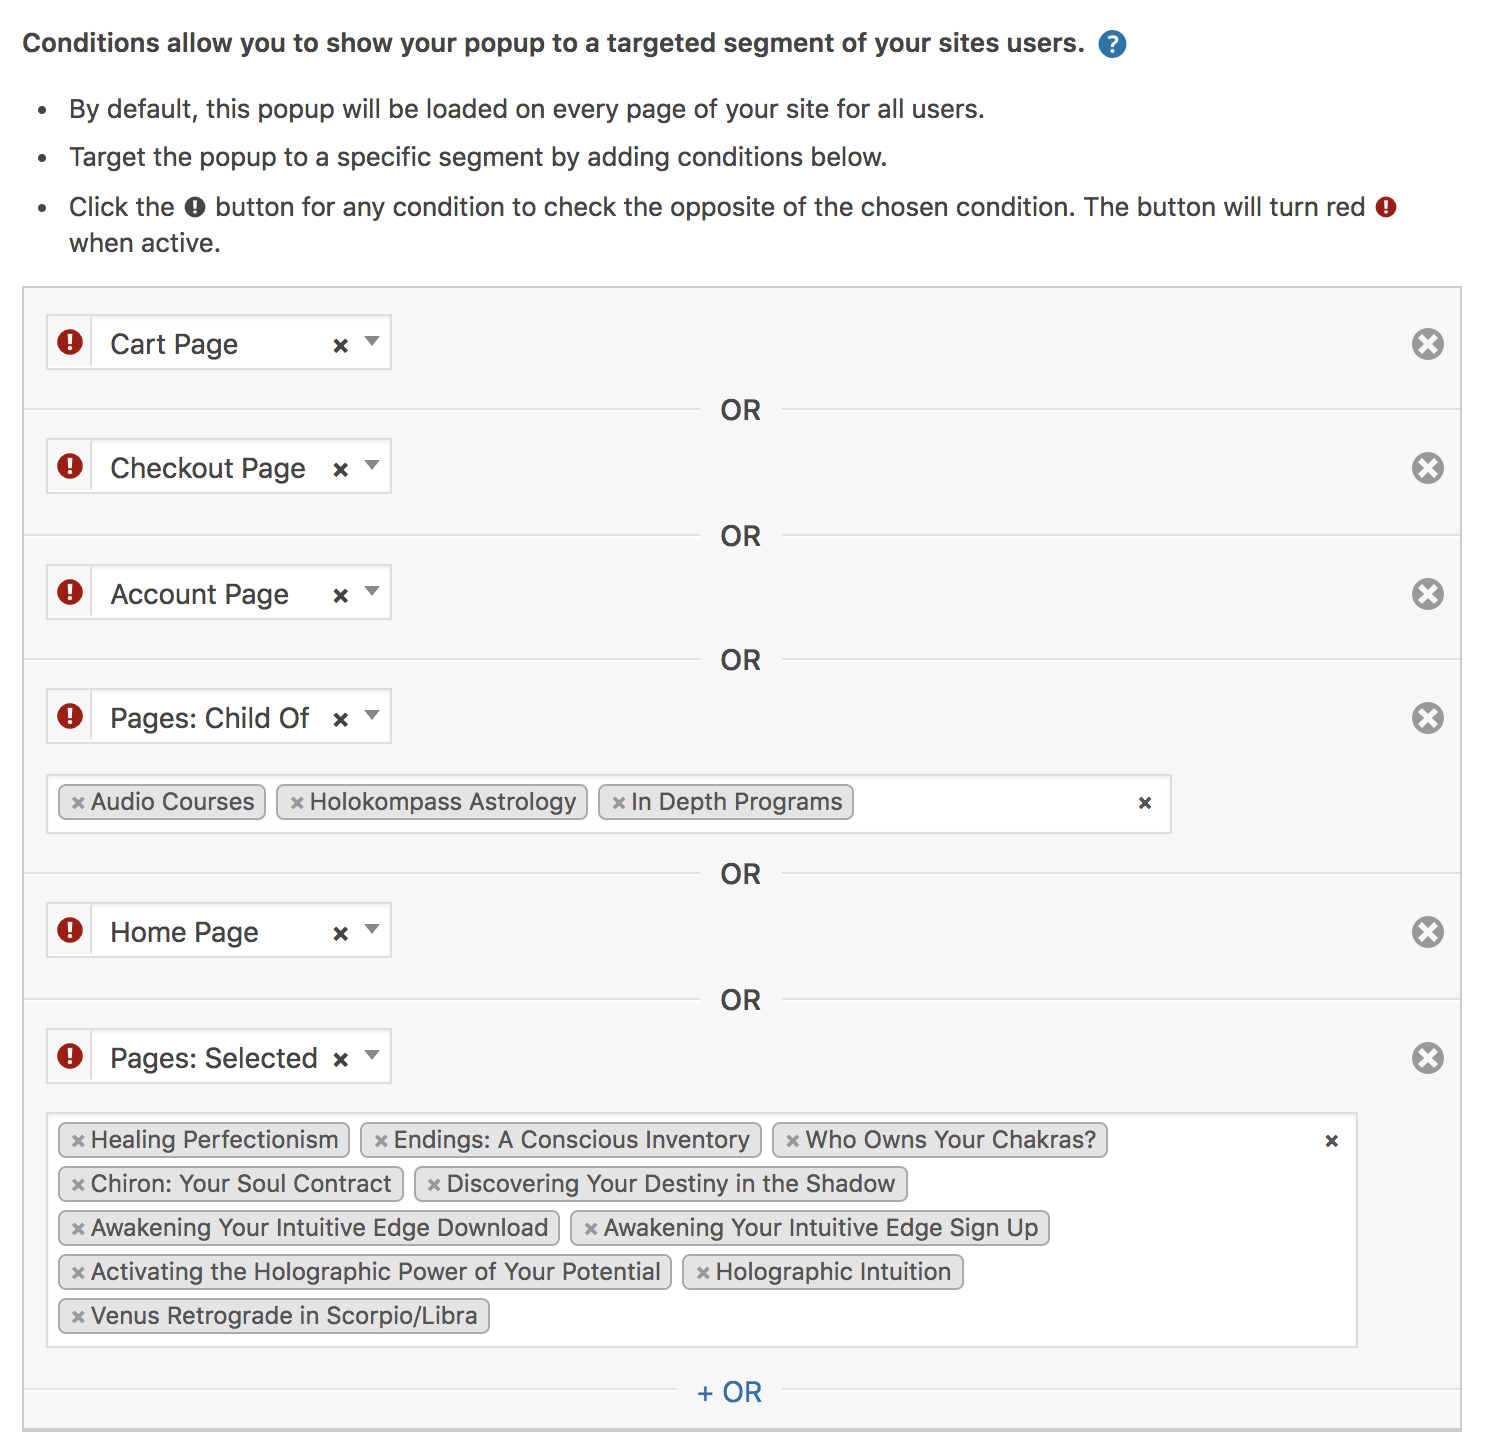Toggle the negate button for Cart Page

(x=70, y=343)
